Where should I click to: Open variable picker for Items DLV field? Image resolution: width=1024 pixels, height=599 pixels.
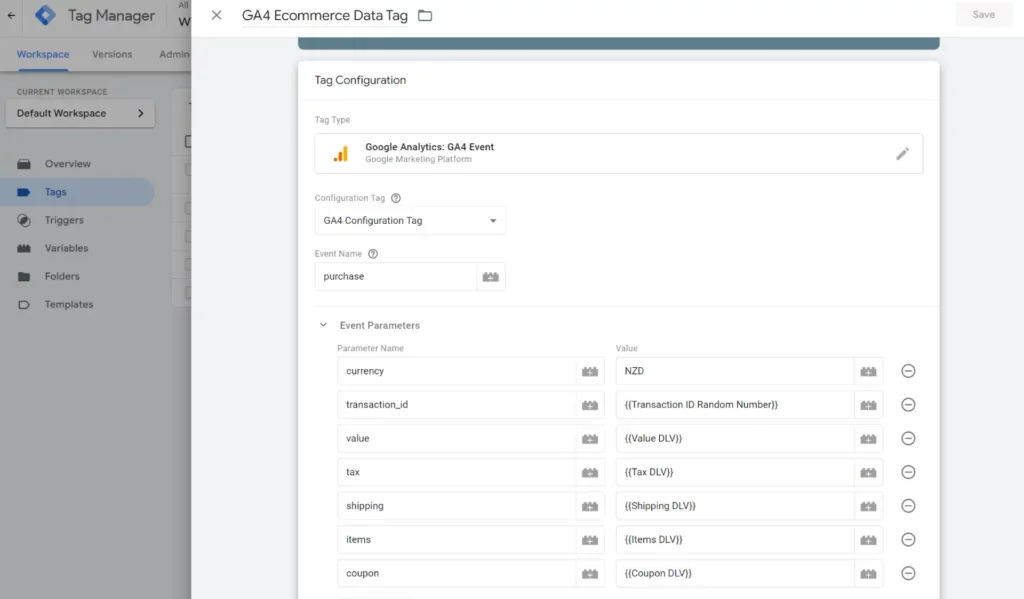click(x=868, y=540)
